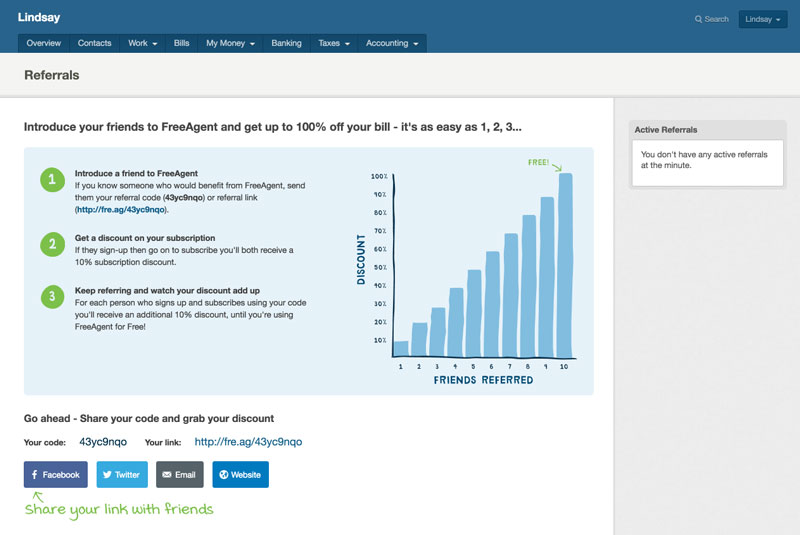Image resolution: width=800 pixels, height=535 pixels.
Task: Expand the Taxes menu
Action: (x=334, y=43)
